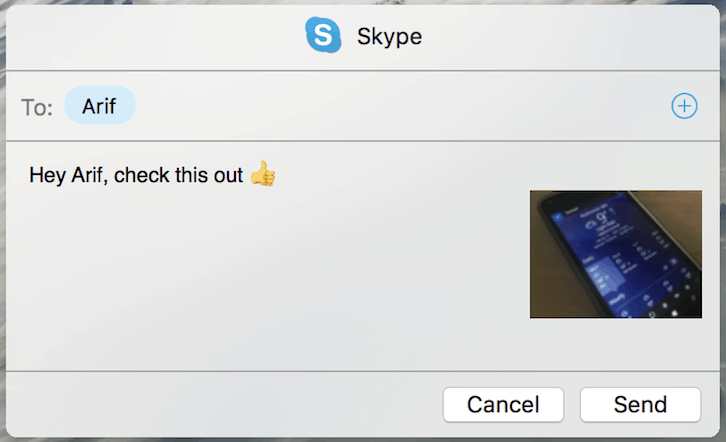This screenshot has width=726, height=442.
Task: Place cursor right after the thumbs-up emoji
Action: click(277, 175)
